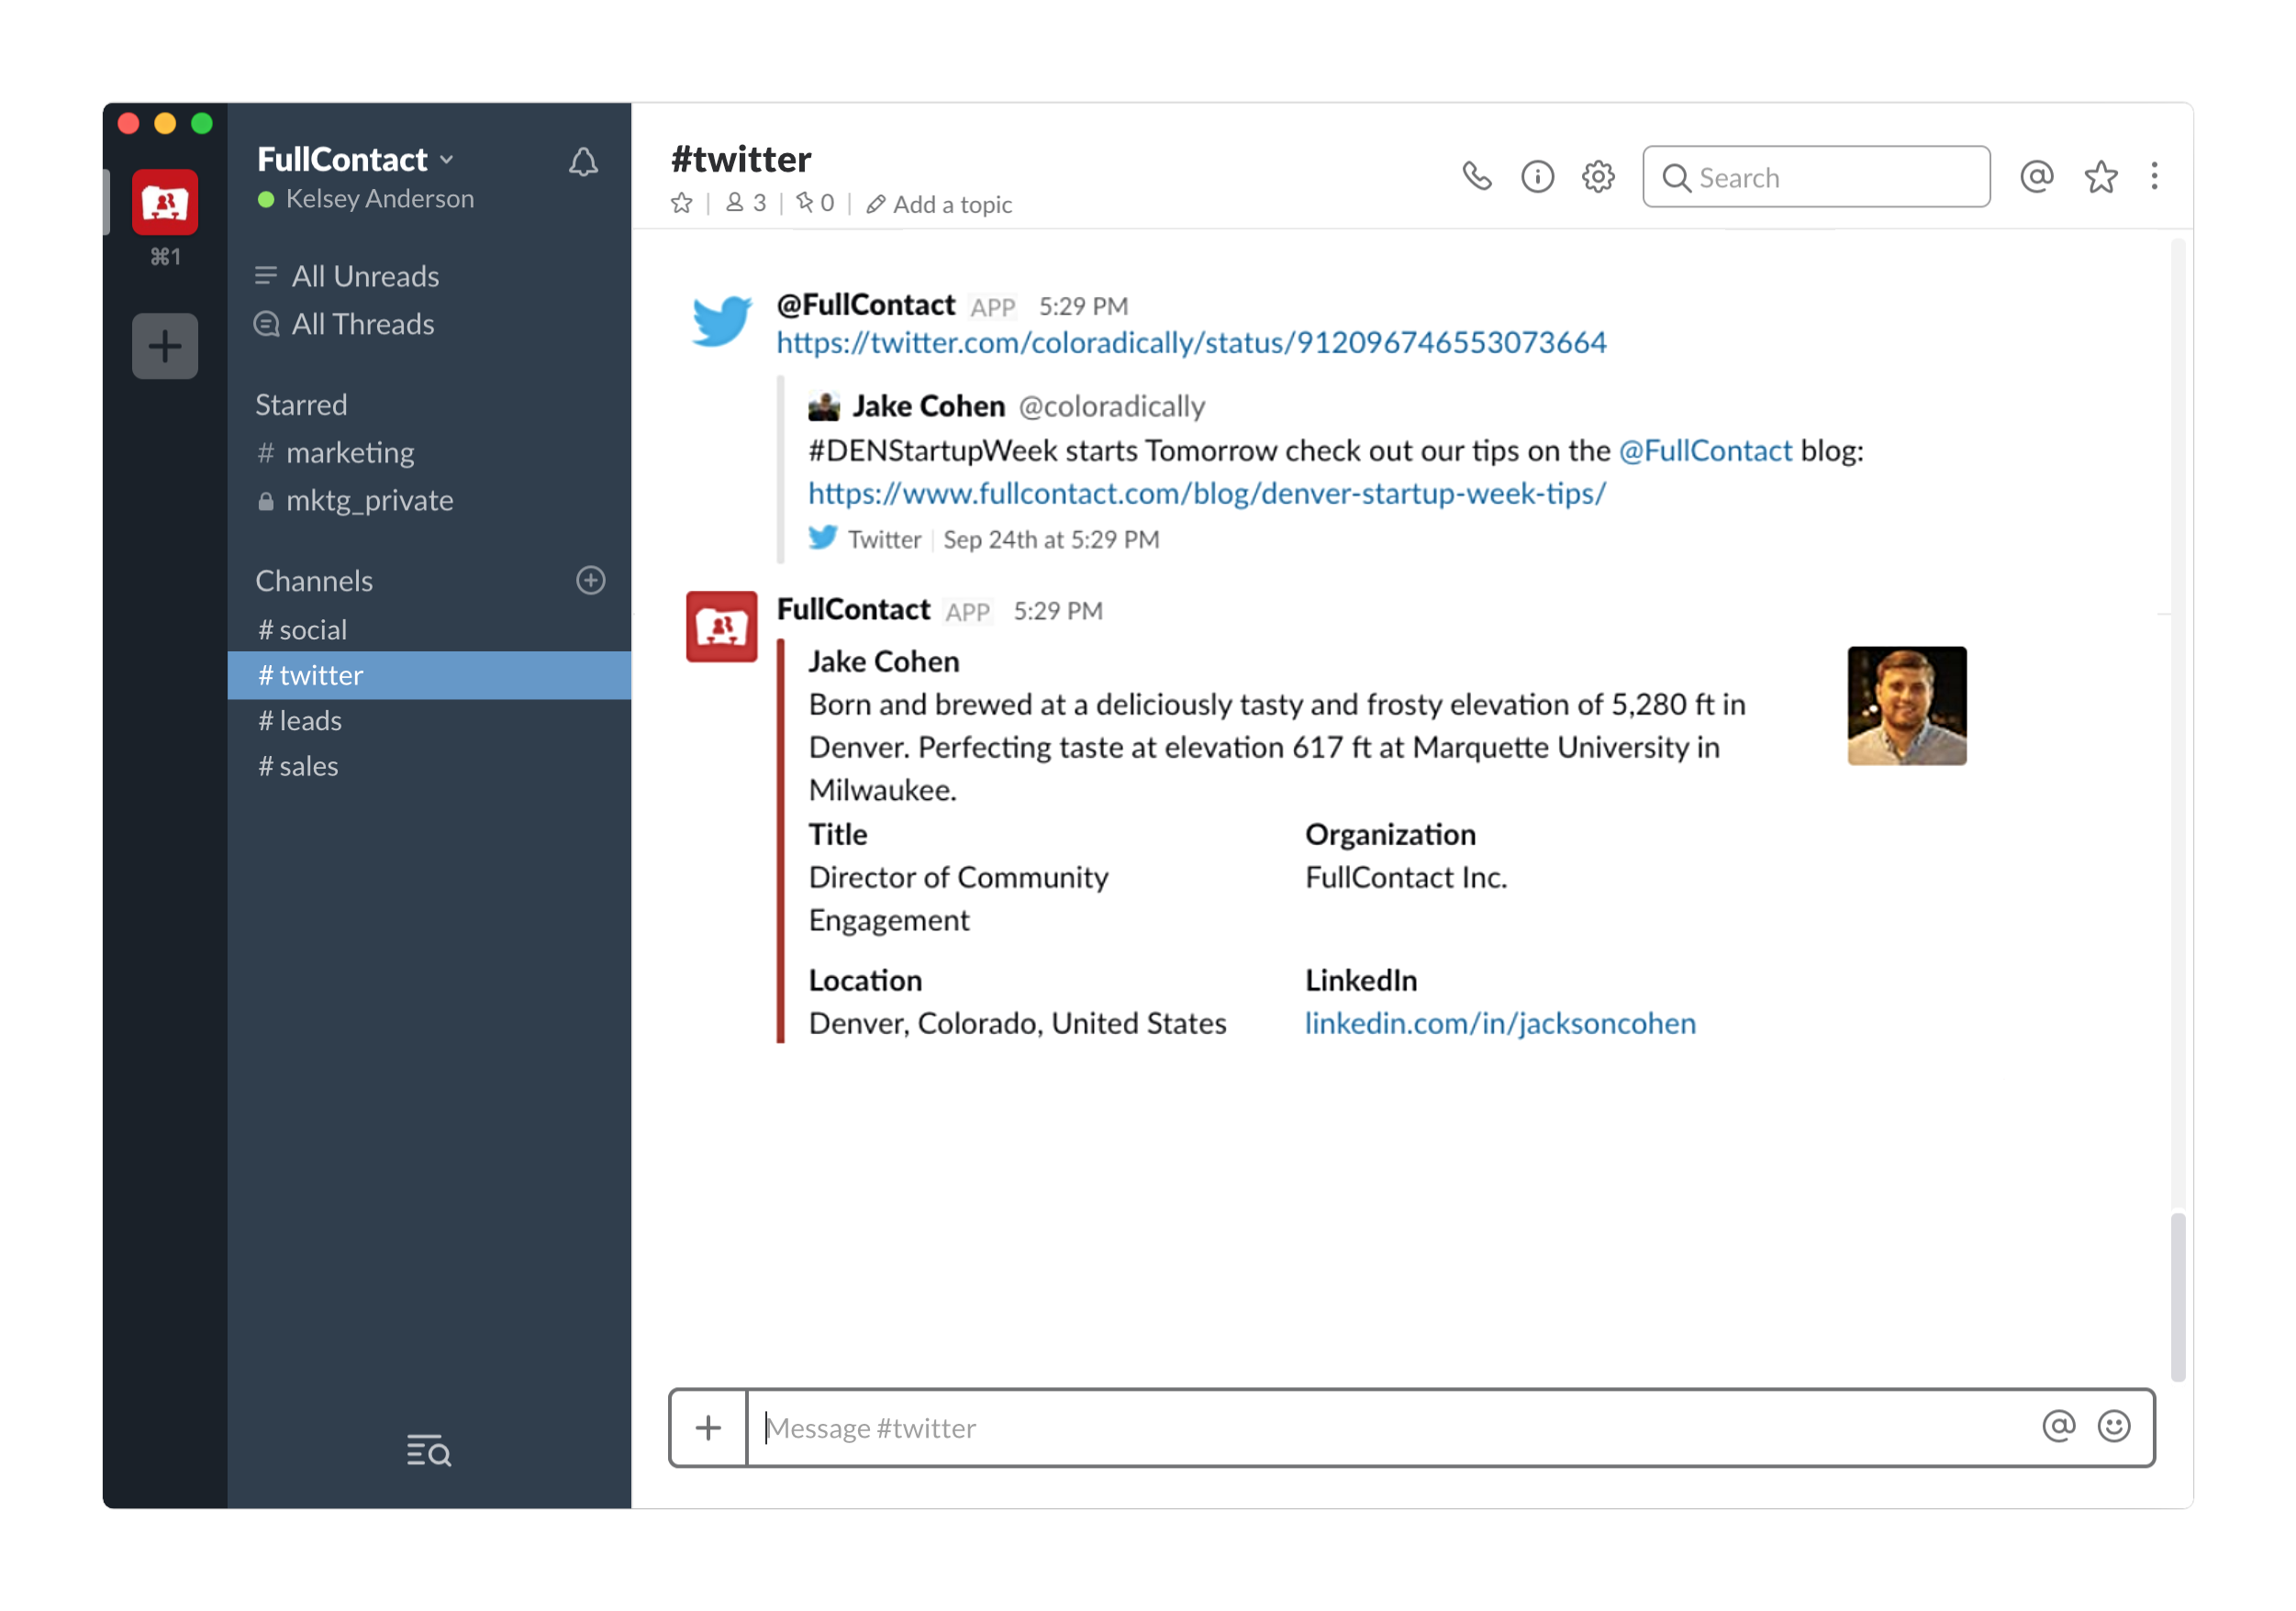Image resolution: width=2296 pixels, height=1611 pixels.
Task: Switch to the #leads channel
Action: coord(300,721)
